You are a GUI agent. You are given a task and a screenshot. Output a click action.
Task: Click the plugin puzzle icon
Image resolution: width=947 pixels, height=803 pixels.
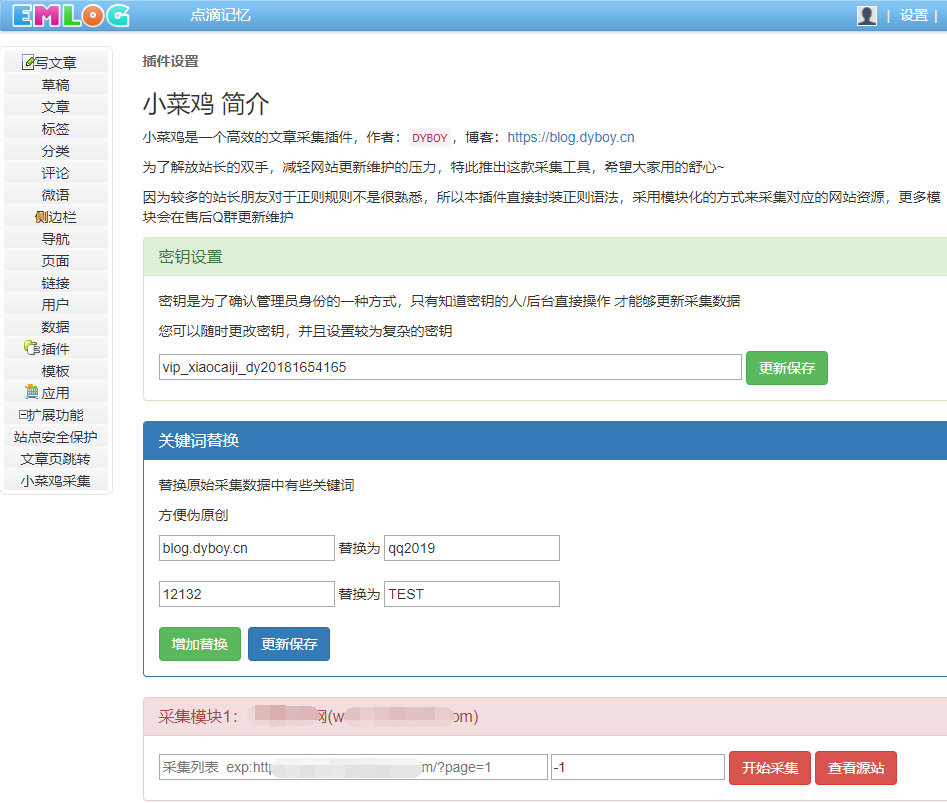coord(31,348)
